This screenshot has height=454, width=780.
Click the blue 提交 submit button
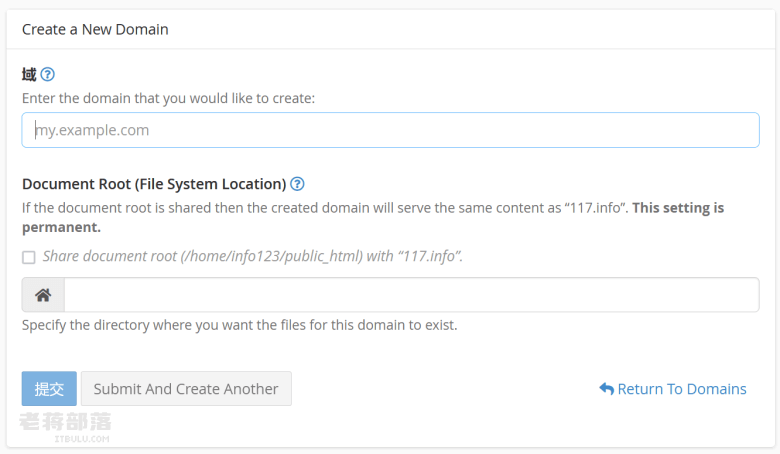[49, 389]
